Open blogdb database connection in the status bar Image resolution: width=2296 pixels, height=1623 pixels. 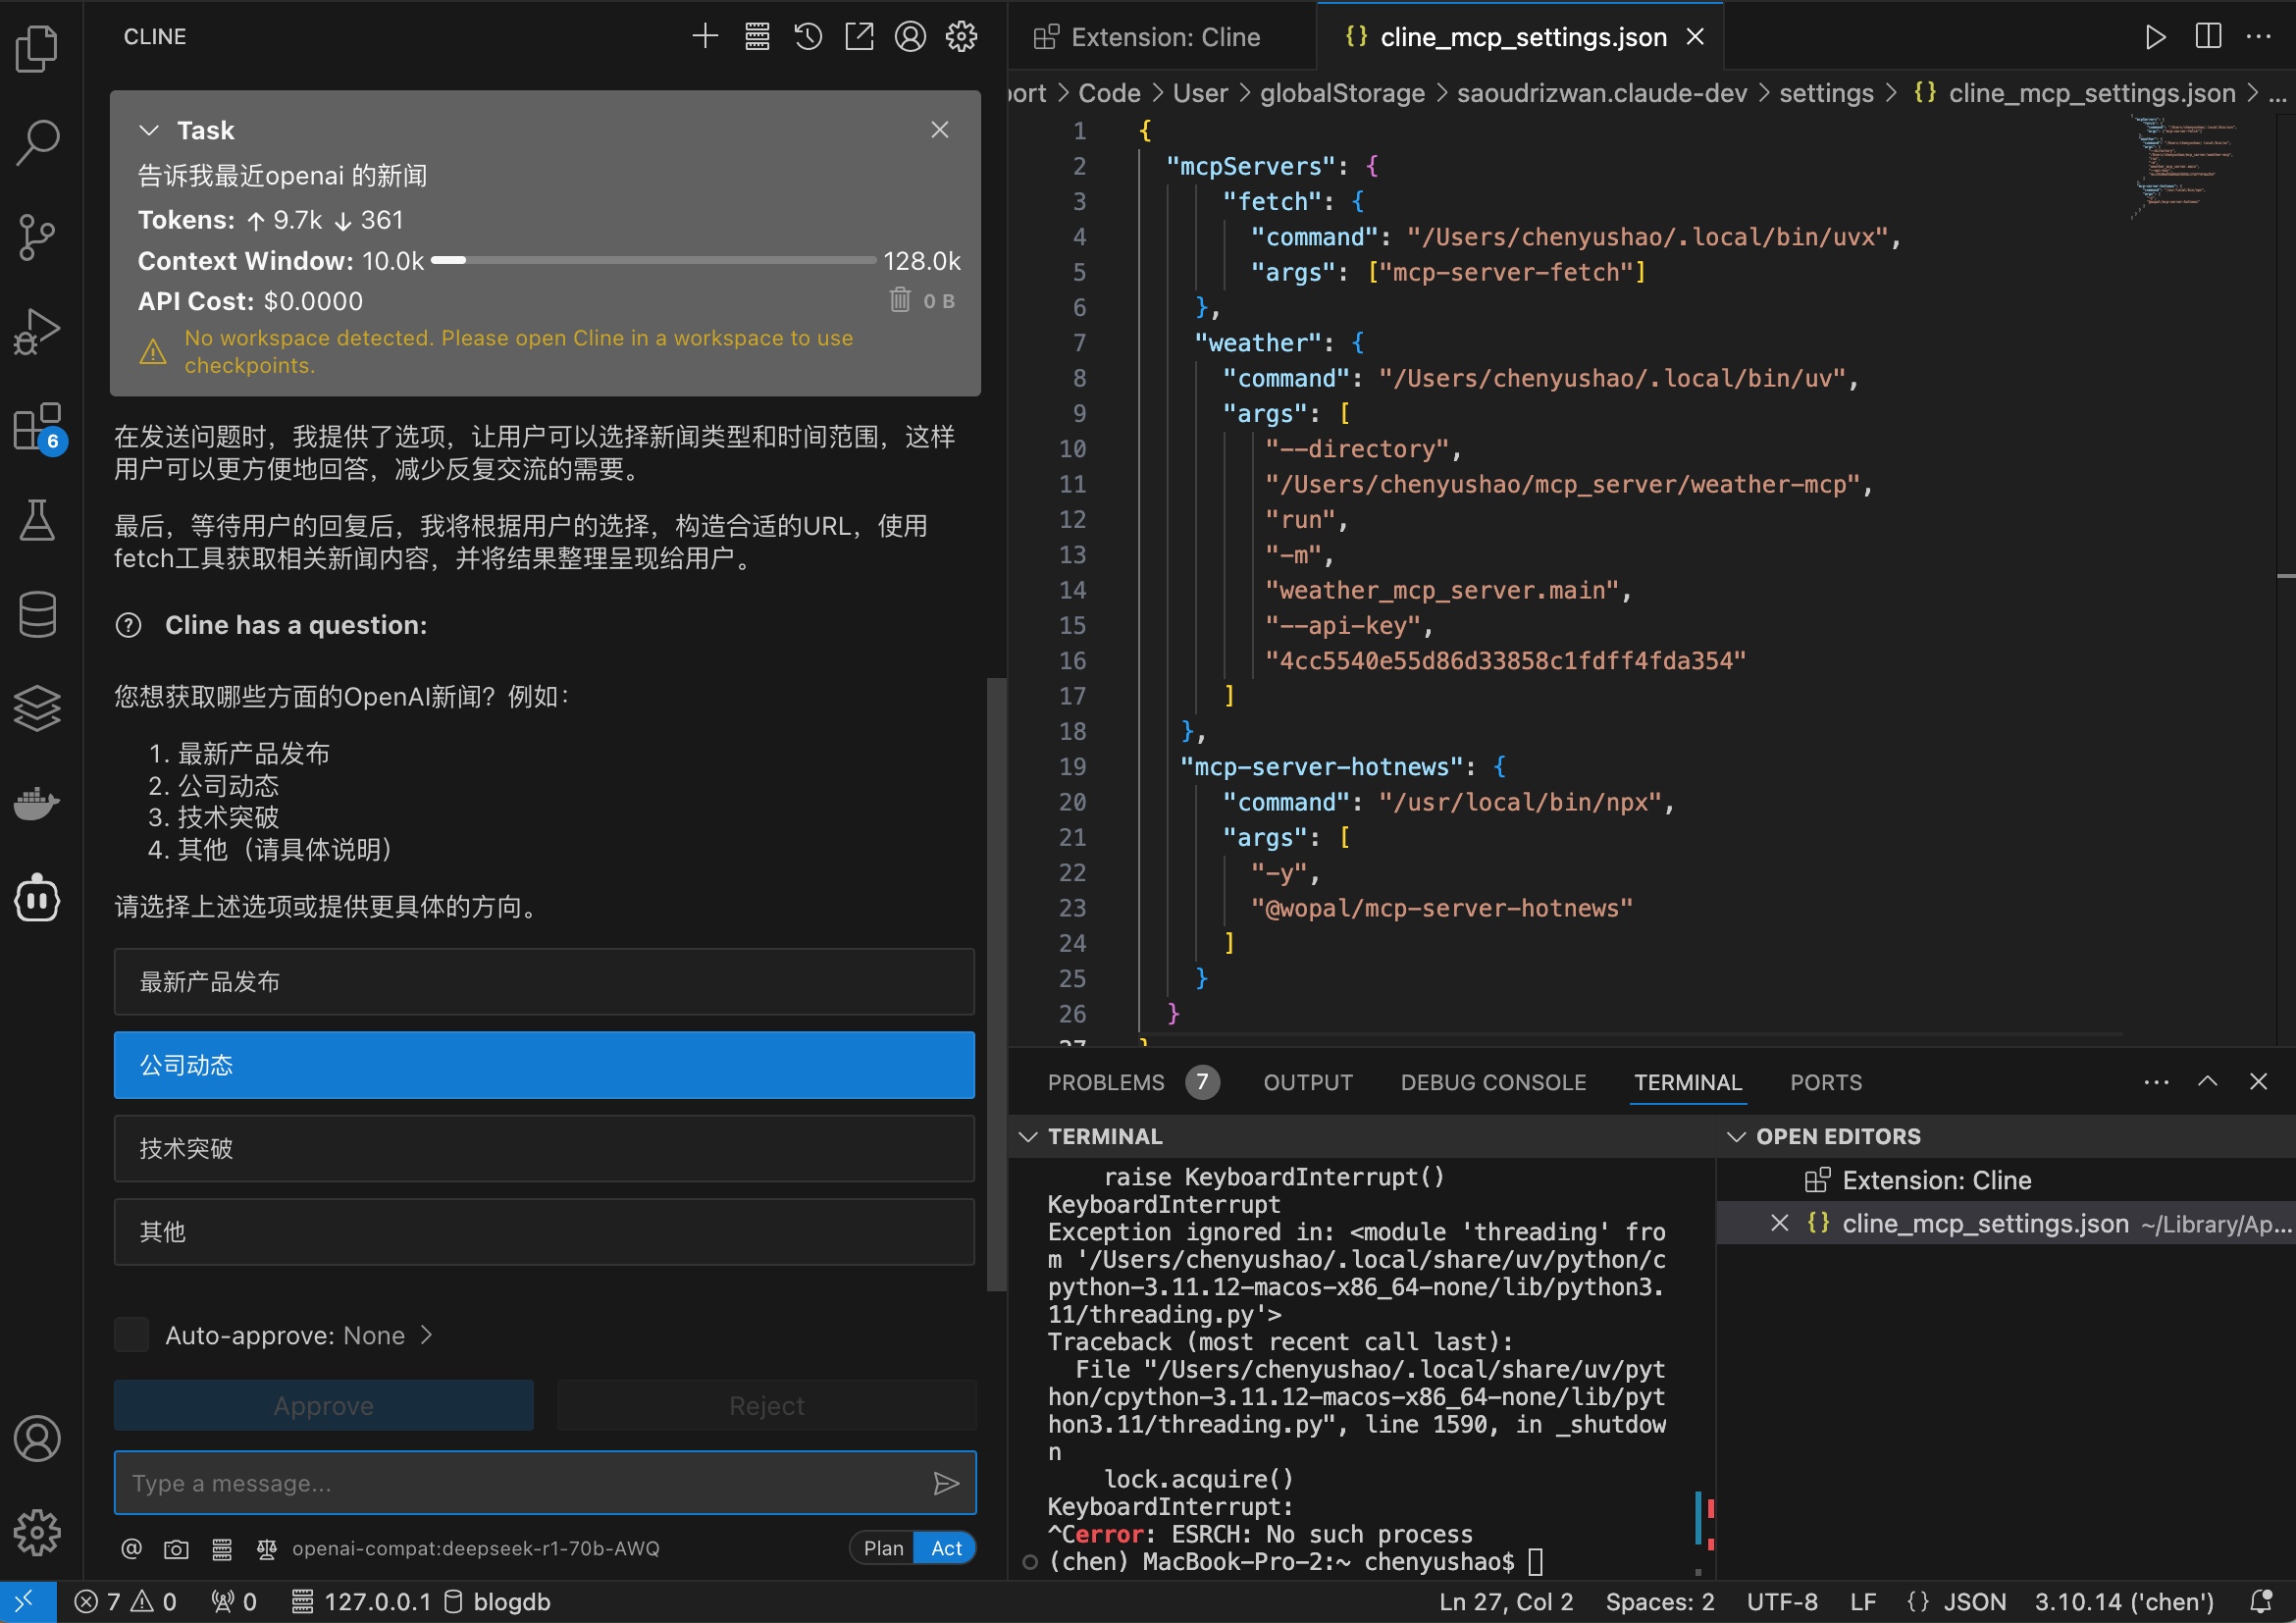497,1602
